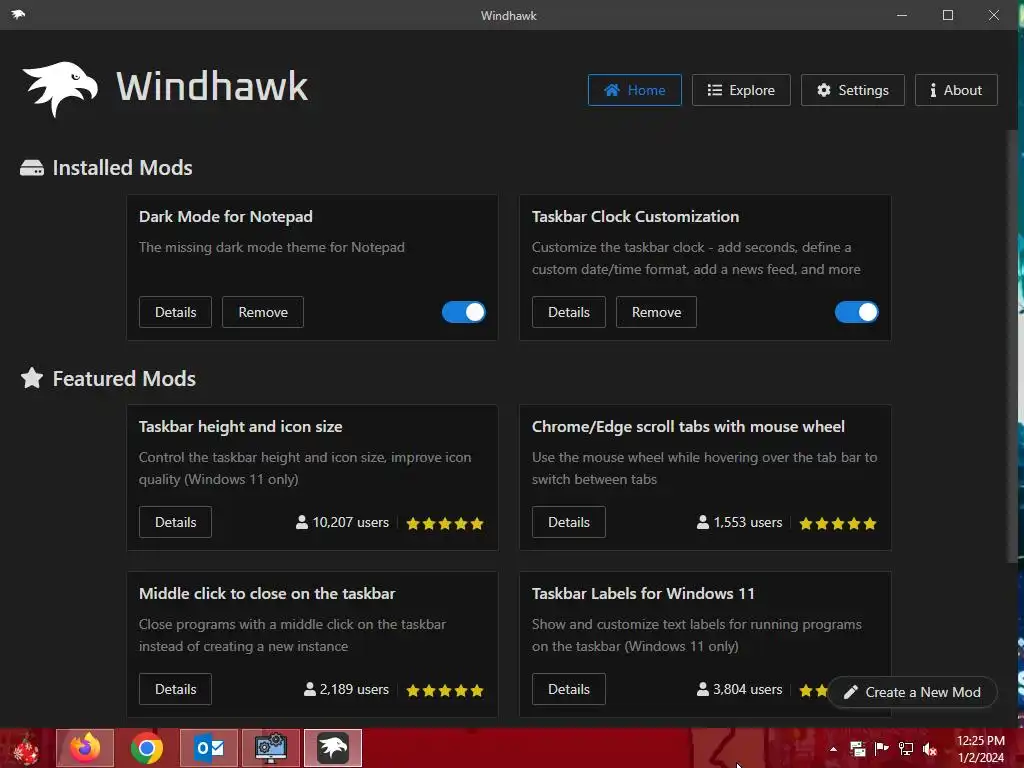The width and height of the screenshot is (1024, 768).
Task: Open the Settings tab
Action: pos(852,90)
